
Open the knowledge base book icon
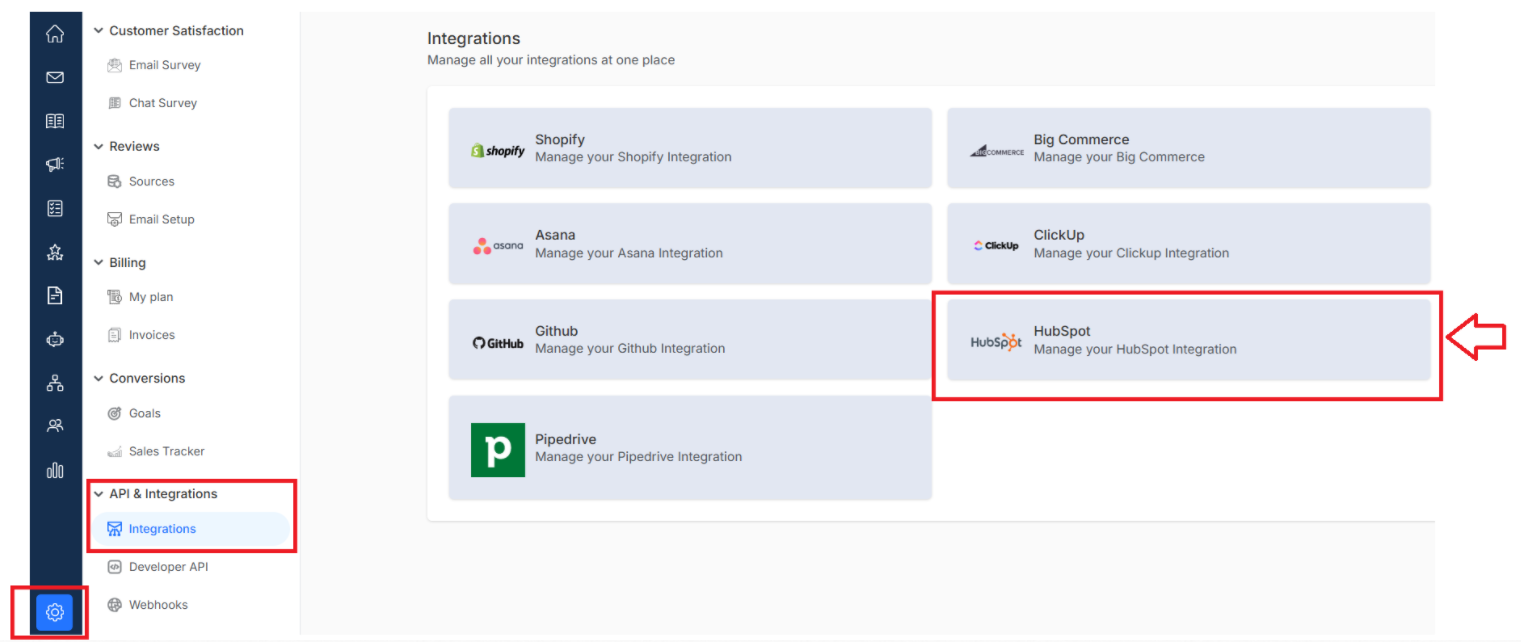[55, 121]
